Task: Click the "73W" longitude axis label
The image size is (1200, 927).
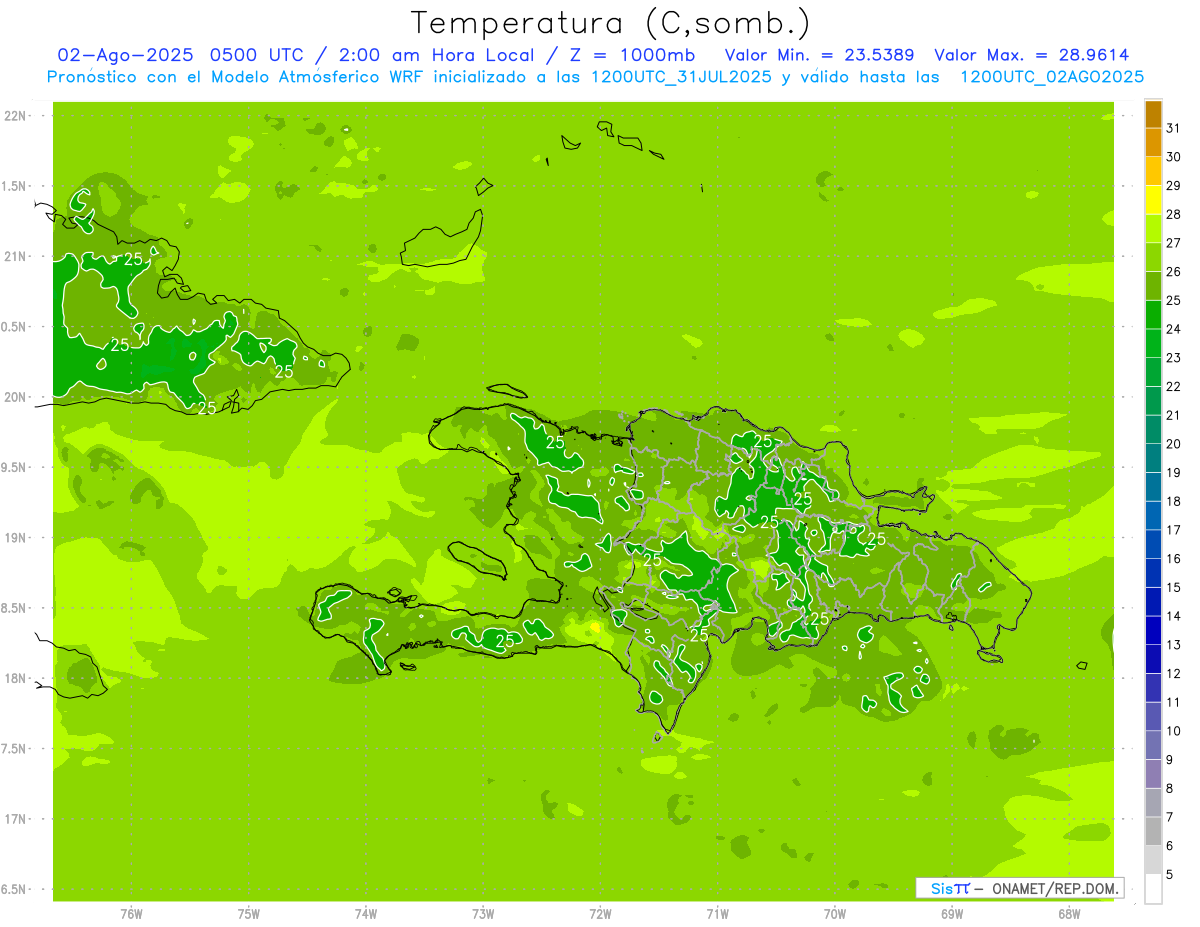Action: coord(483,914)
